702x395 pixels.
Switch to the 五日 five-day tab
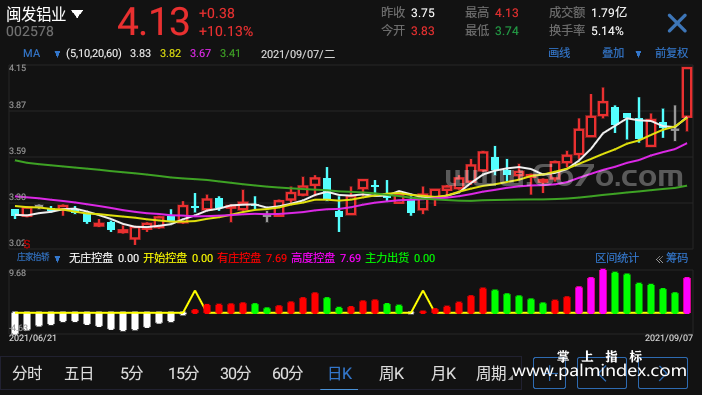[x=79, y=373]
